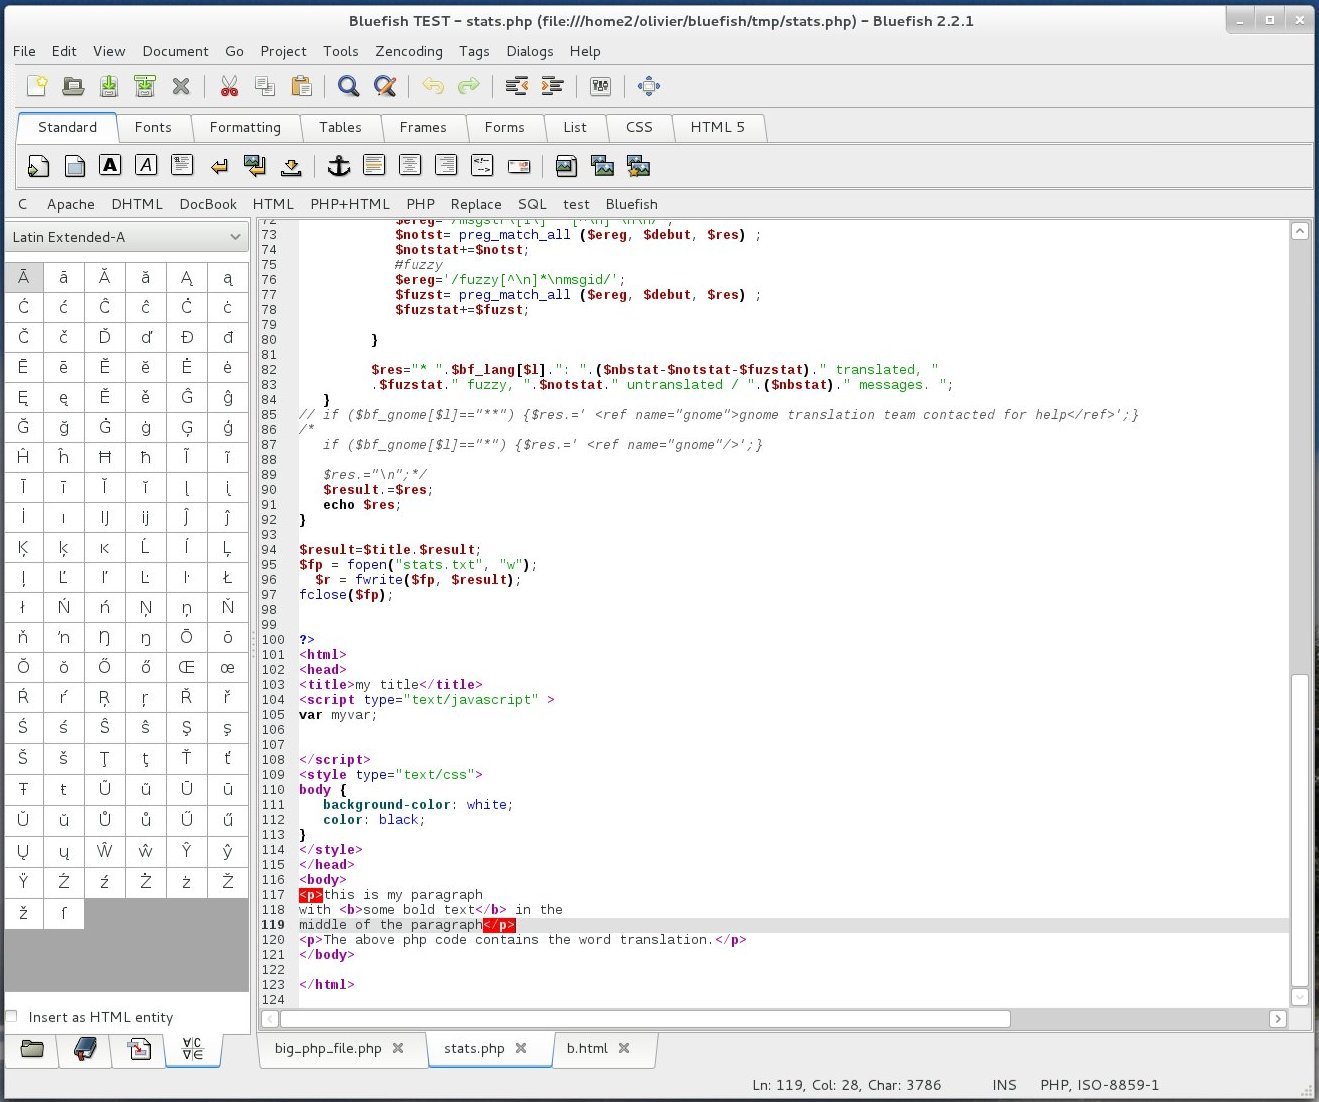Insert paragraph icon
Viewport: 1319px width, 1102px height.
point(182,166)
